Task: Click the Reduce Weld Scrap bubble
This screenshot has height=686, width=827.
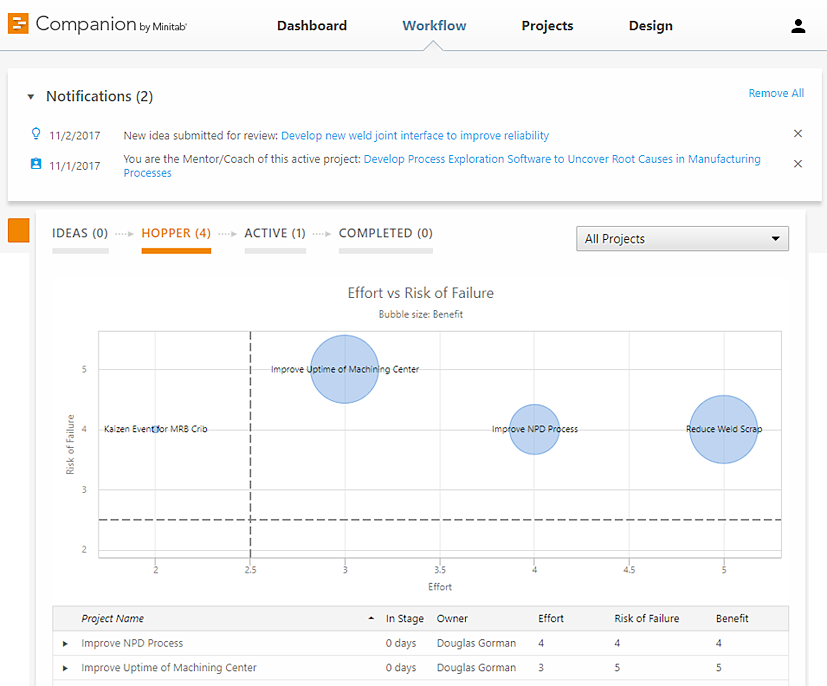Action: [x=723, y=429]
